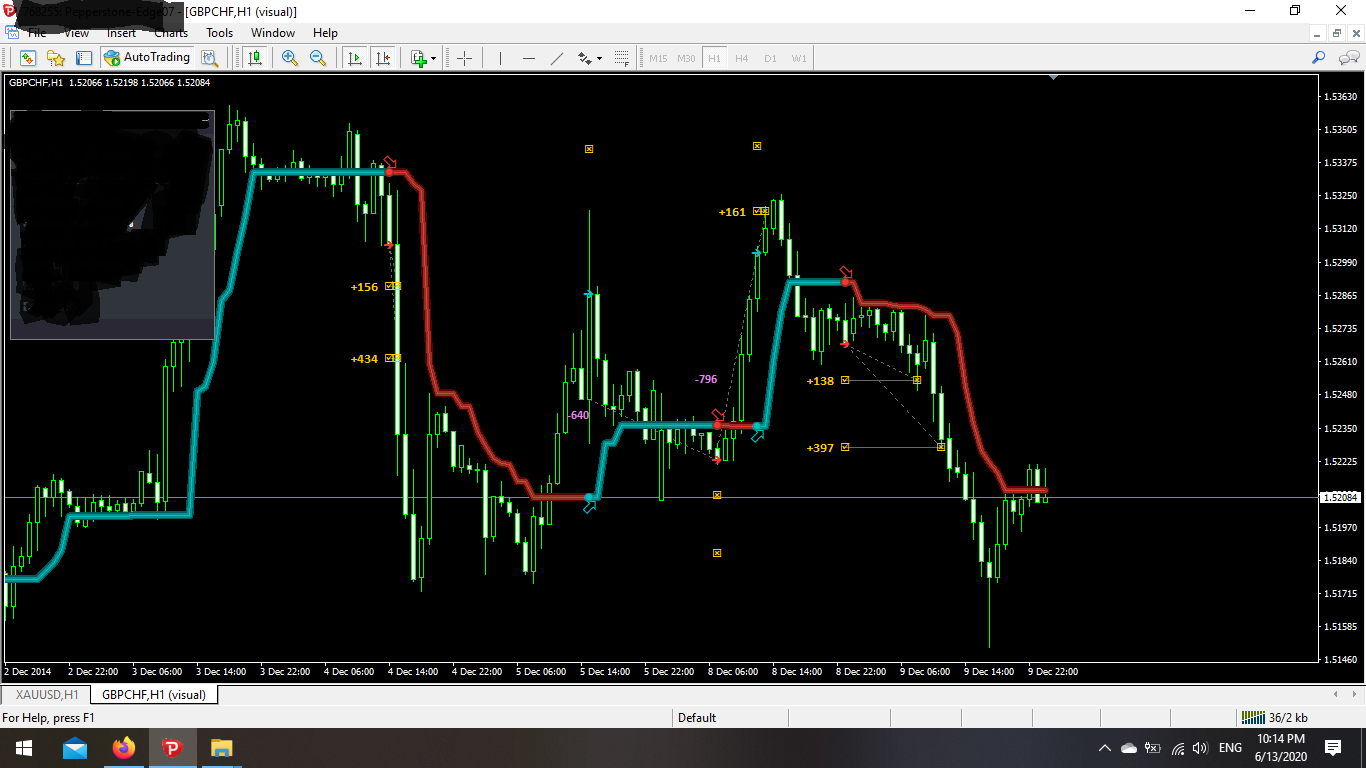This screenshot has height=768, width=1366.
Task: Switch timeframe to M15
Action: tap(658, 58)
